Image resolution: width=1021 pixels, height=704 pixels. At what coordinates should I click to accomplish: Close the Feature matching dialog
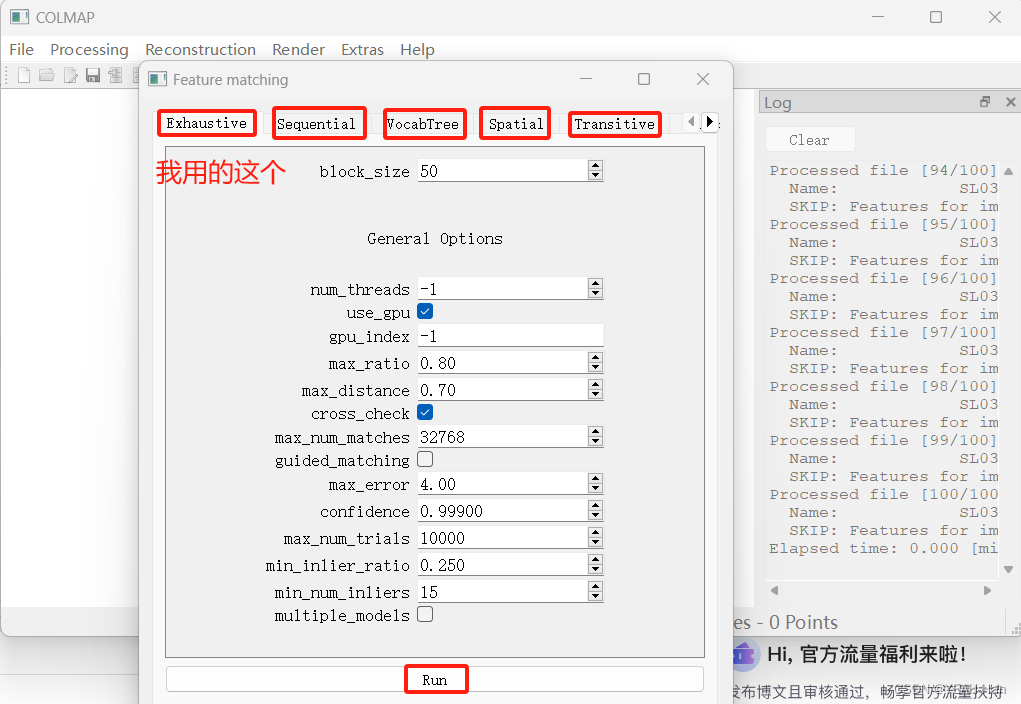pyautogui.click(x=703, y=79)
